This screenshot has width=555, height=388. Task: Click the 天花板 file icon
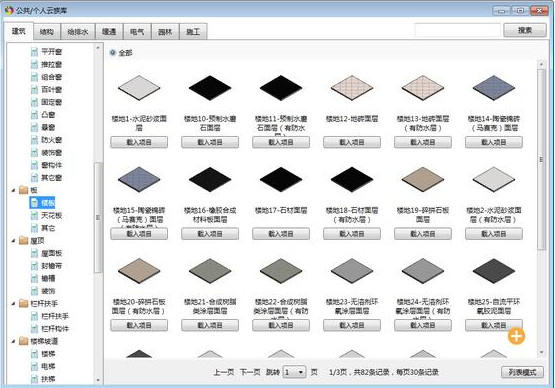click(34, 215)
